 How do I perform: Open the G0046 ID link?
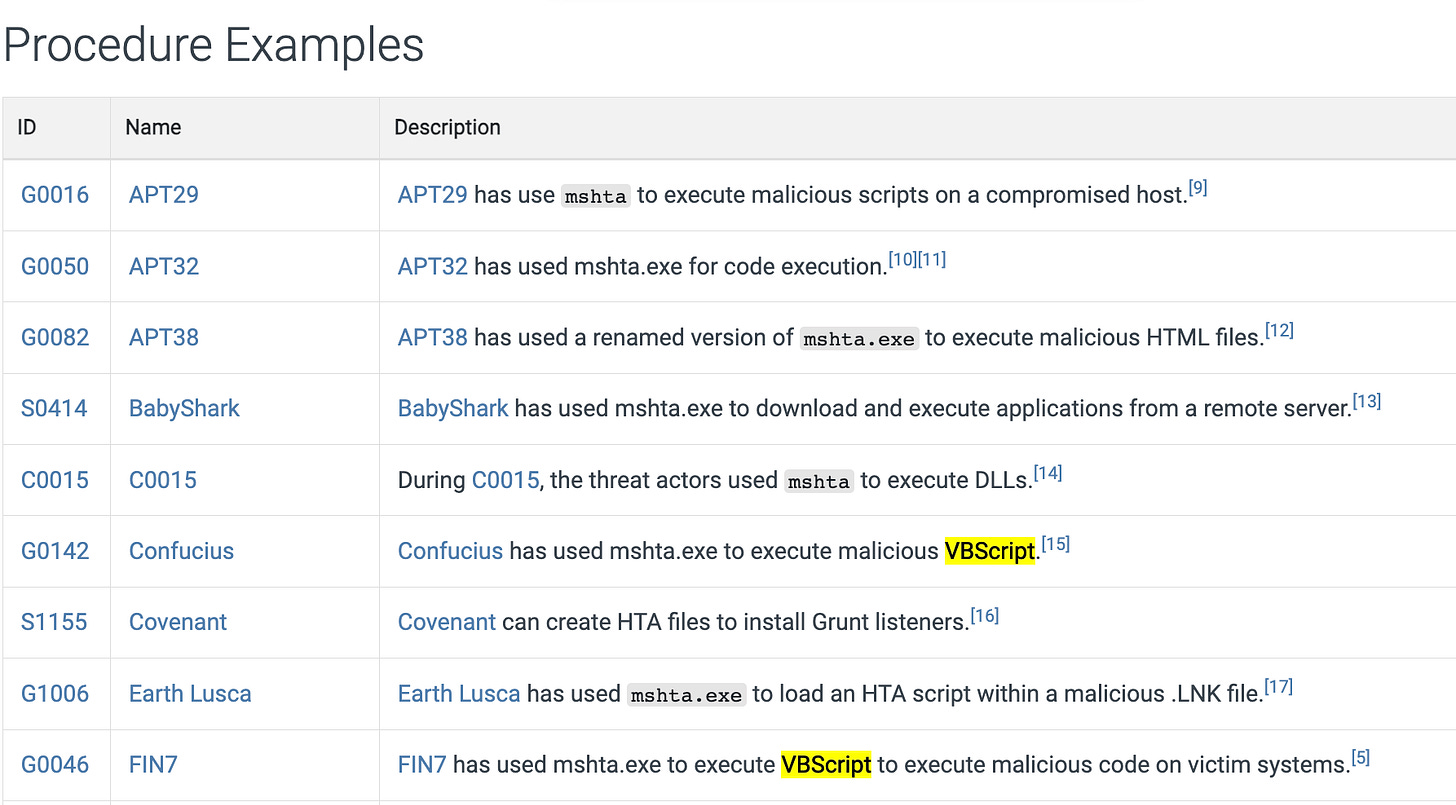(55, 765)
